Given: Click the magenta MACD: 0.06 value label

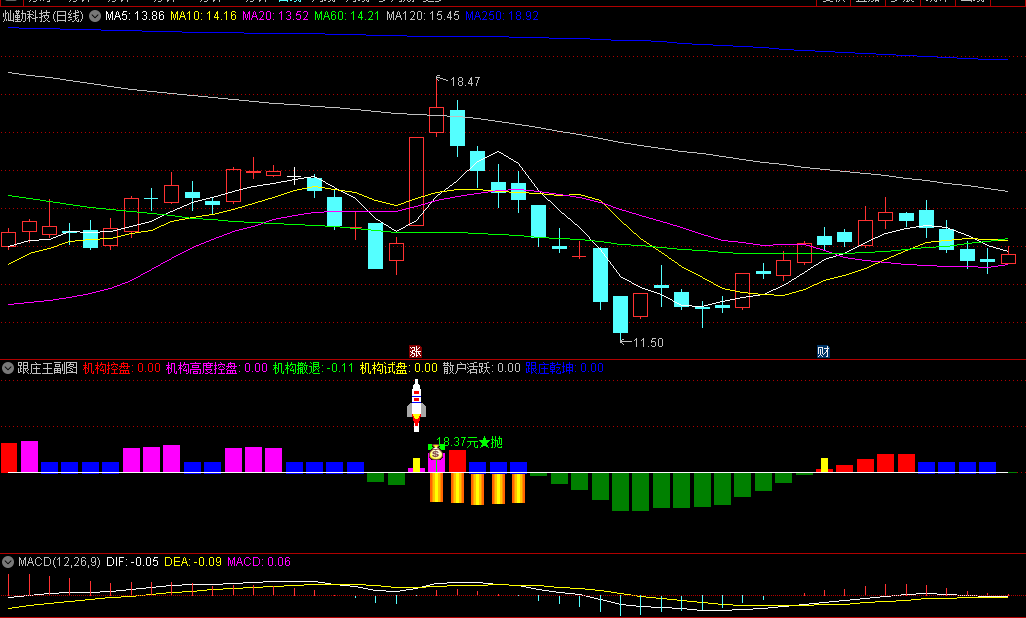Looking at the screenshot, I should [259, 562].
